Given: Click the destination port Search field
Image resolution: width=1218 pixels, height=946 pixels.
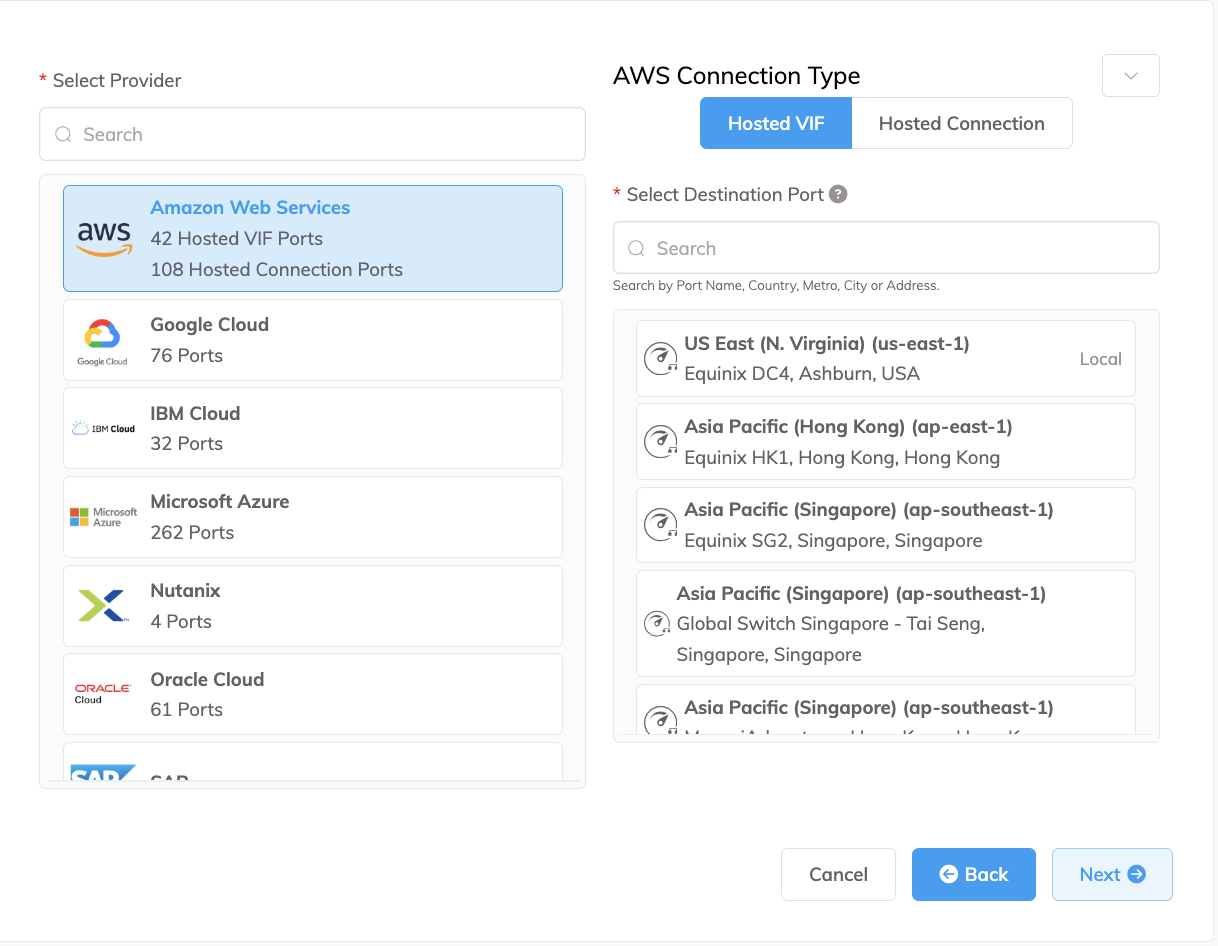Looking at the screenshot, I should point(886,247).
